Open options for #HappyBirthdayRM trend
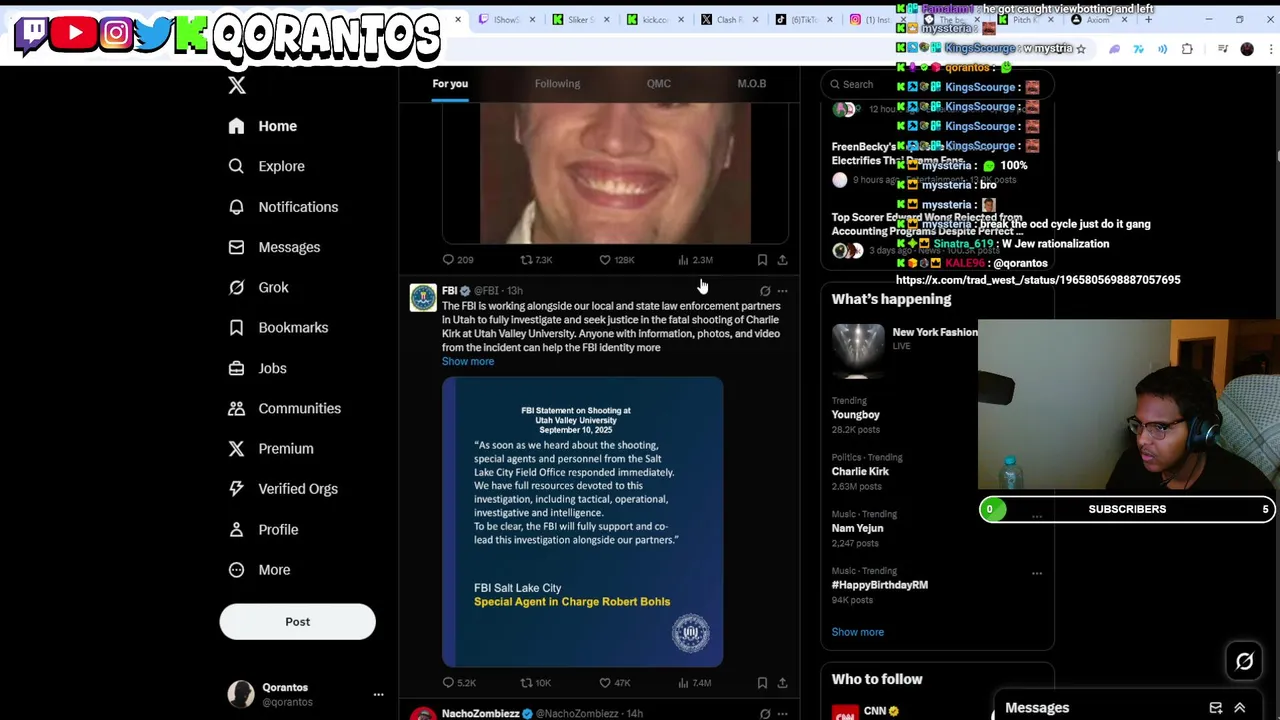The height and width of the screenshot is (720, 1280). [1037, 574]
